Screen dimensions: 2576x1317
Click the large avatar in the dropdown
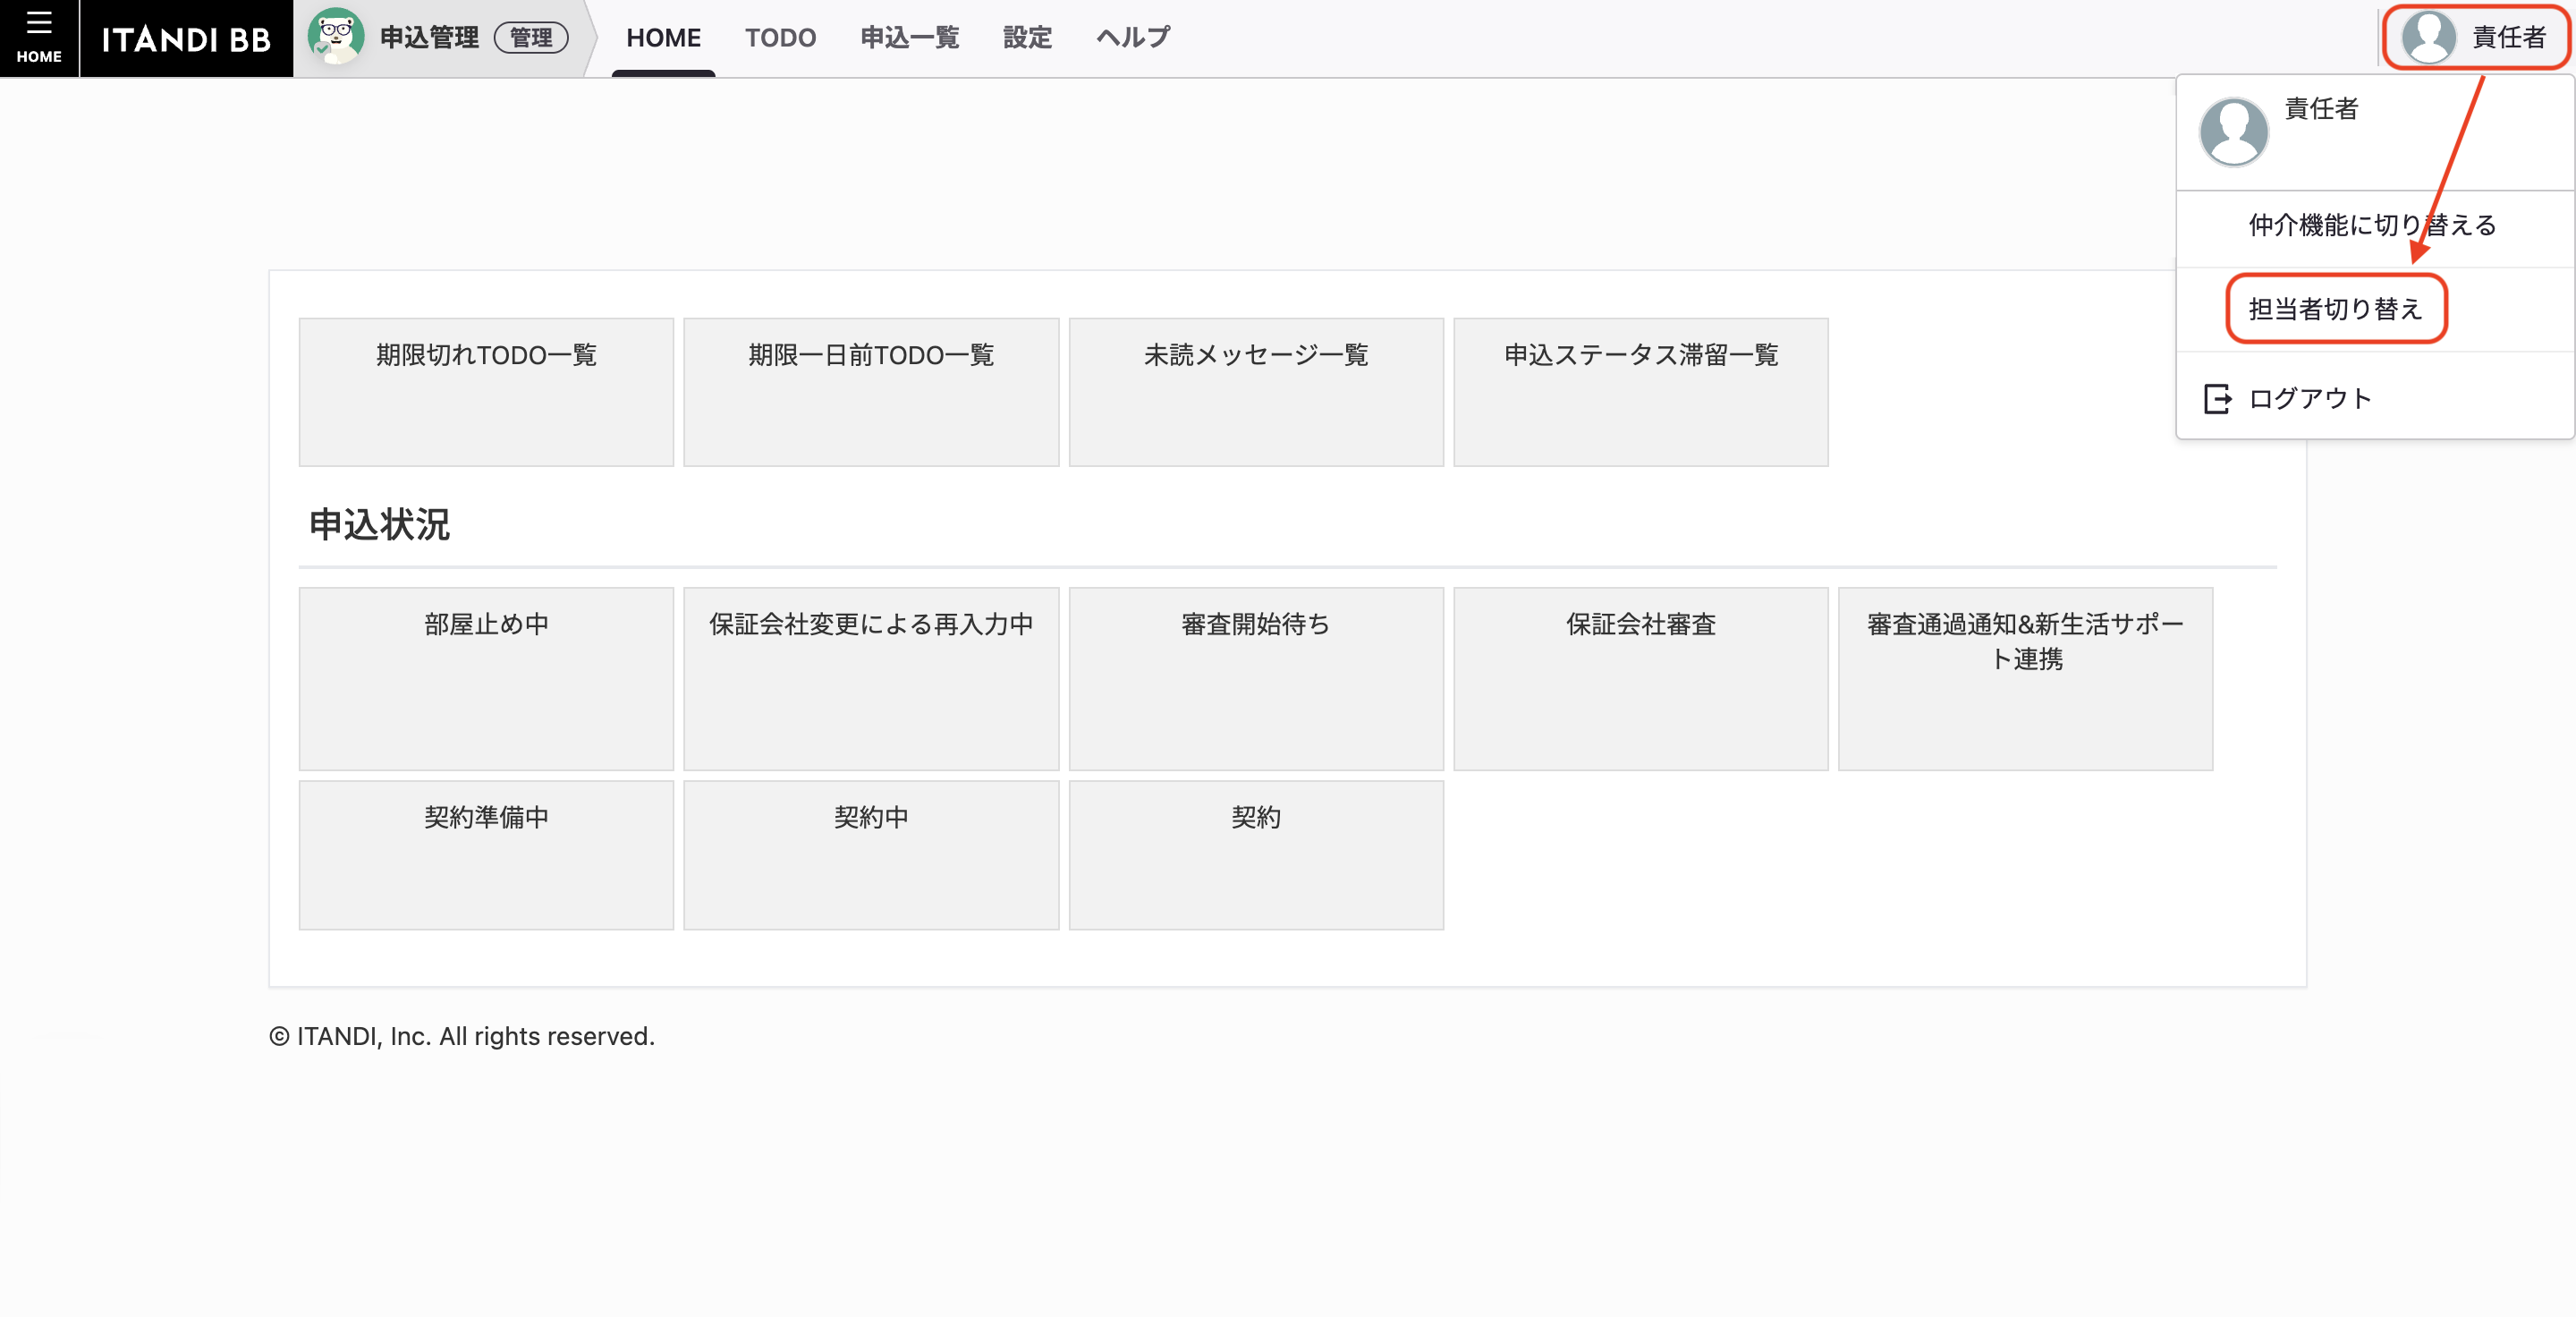click(2233, 131)
